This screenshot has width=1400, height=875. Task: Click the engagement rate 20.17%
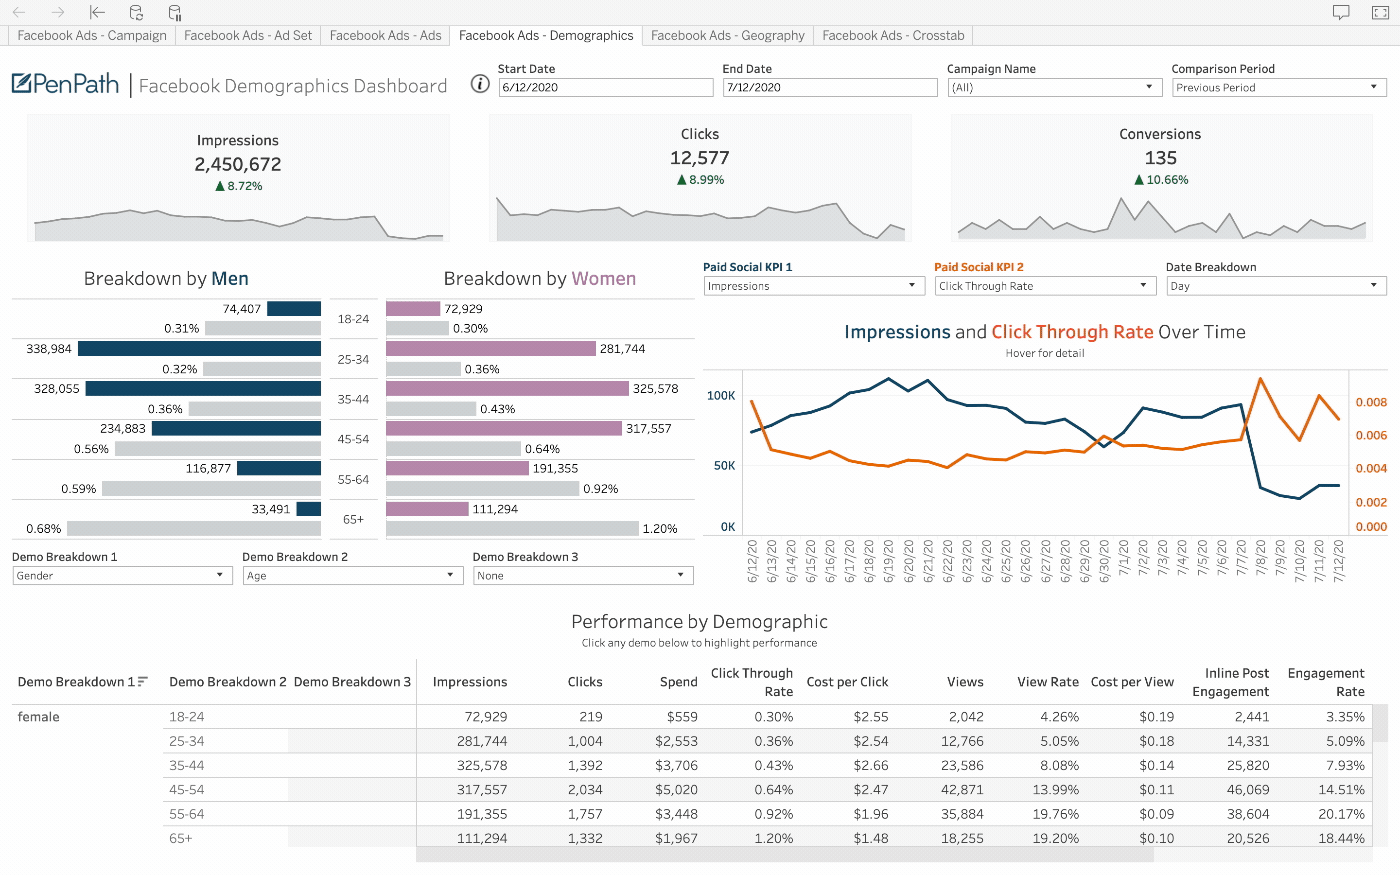(x=1341, y=814)
